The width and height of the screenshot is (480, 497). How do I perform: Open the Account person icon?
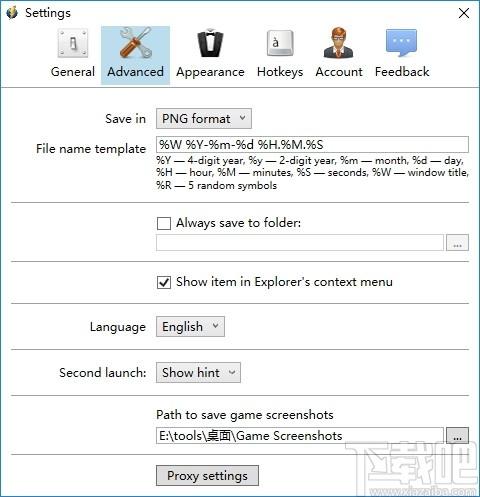(339, 43)
